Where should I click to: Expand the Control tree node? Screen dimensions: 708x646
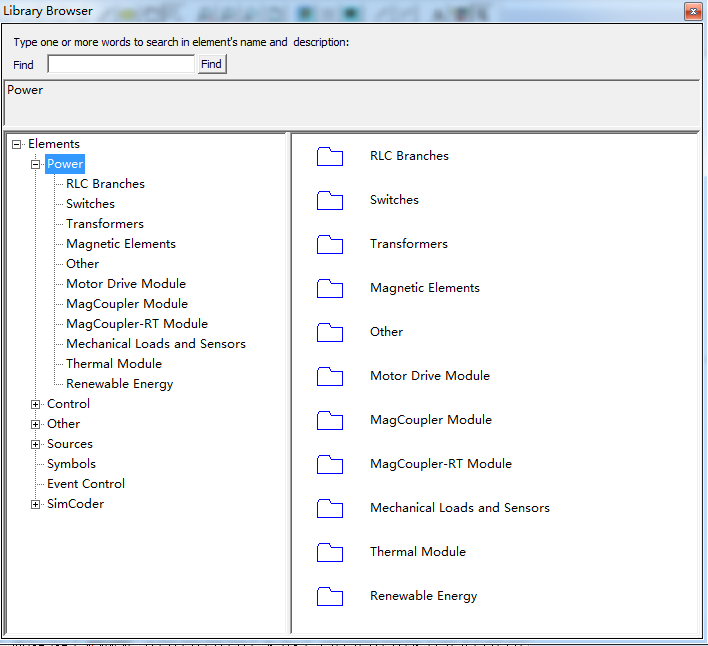35,404
